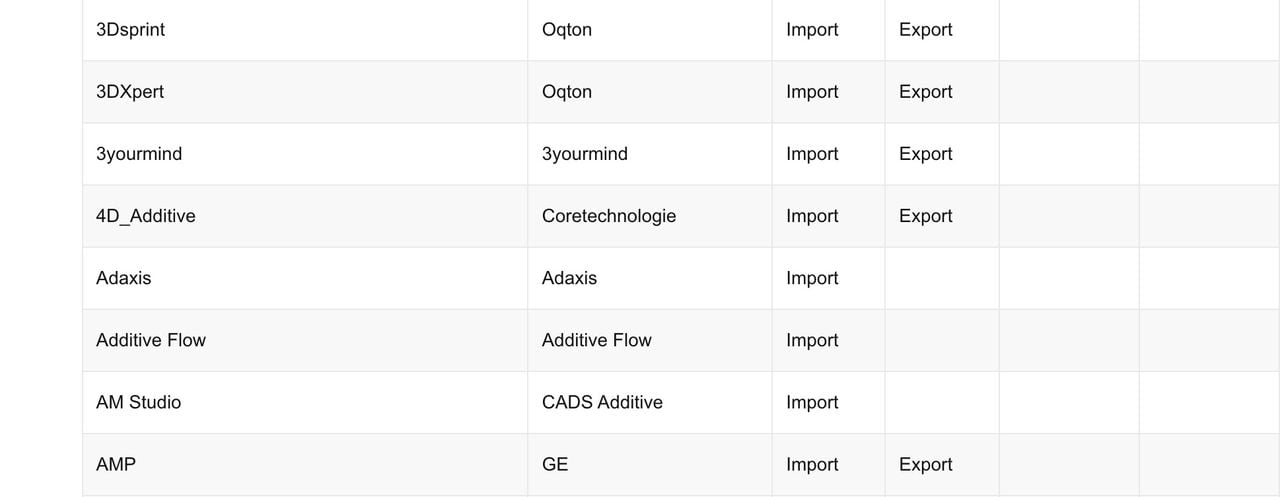Click Export in the 3Dsprint row
The height and width of the screenshot is (497, 1280).
925,30
